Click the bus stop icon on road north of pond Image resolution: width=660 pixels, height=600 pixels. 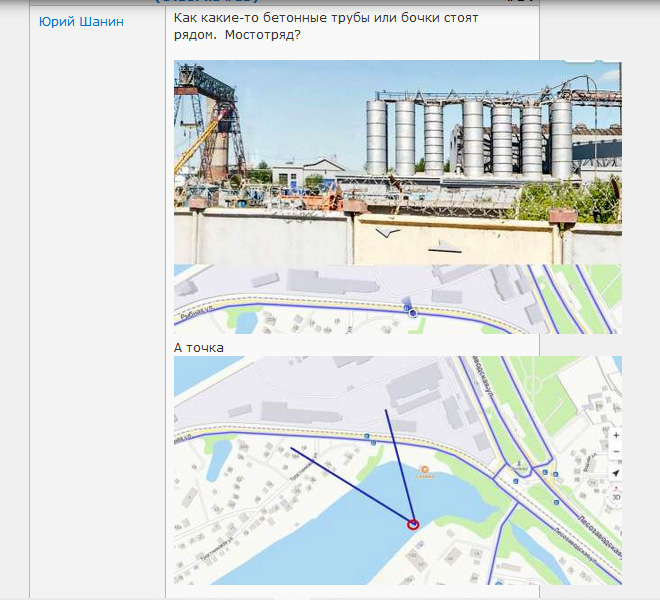(369, 436)
